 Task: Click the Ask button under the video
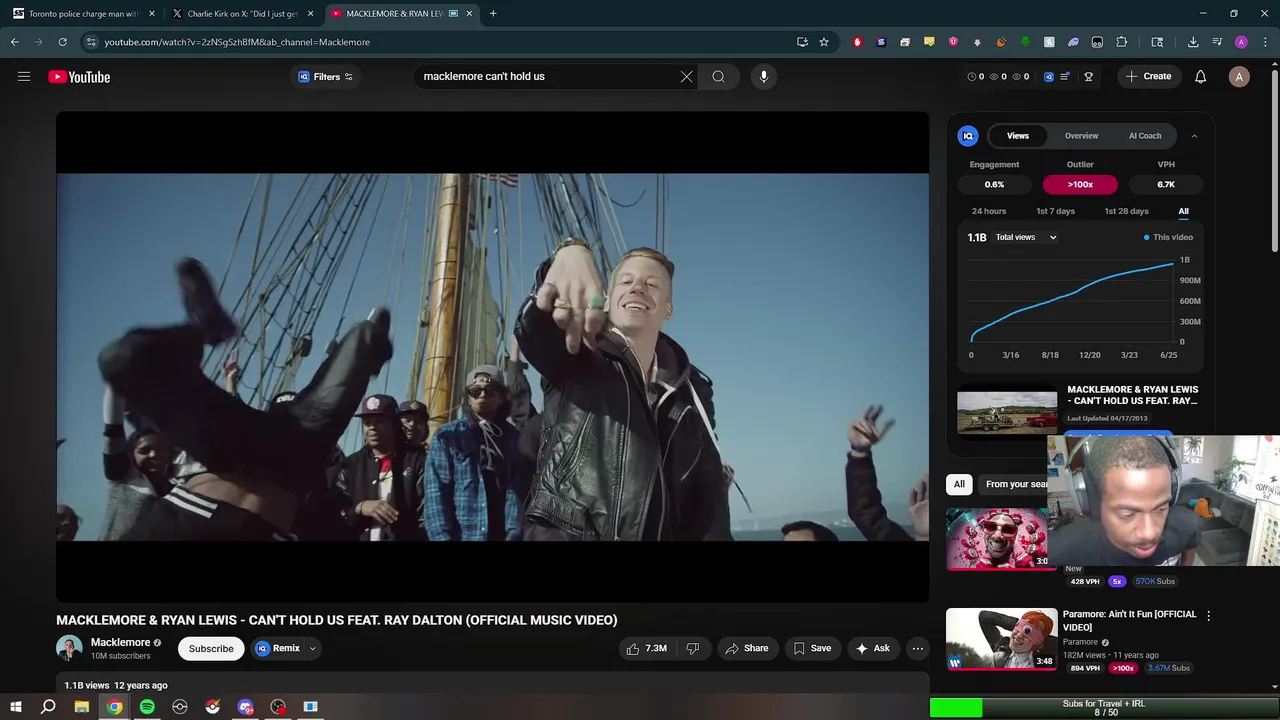(872, 648)
